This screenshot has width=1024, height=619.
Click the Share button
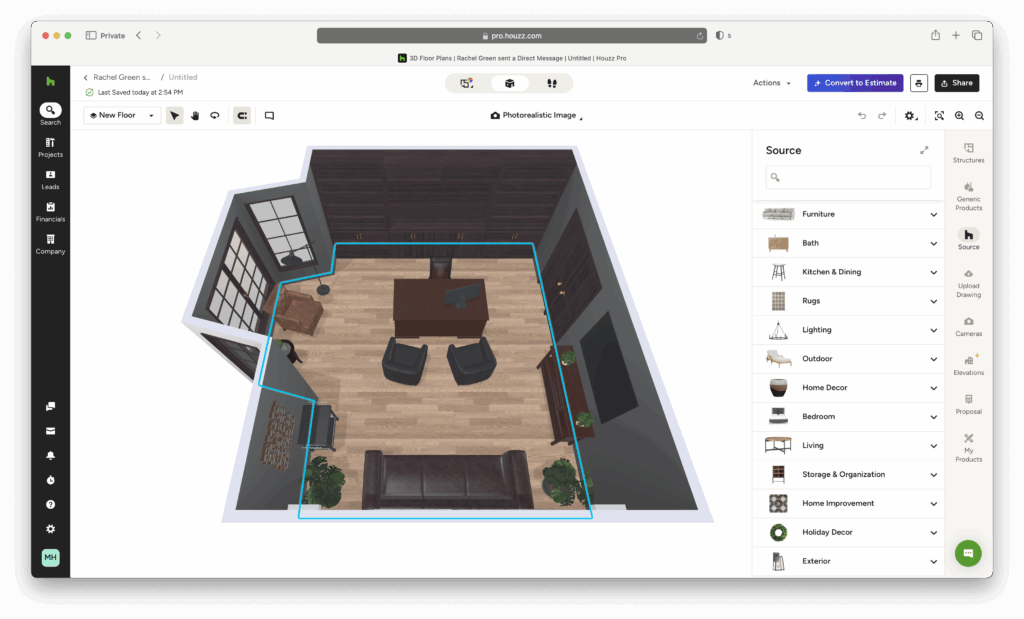pyautogui.click(x=956, y=83)
